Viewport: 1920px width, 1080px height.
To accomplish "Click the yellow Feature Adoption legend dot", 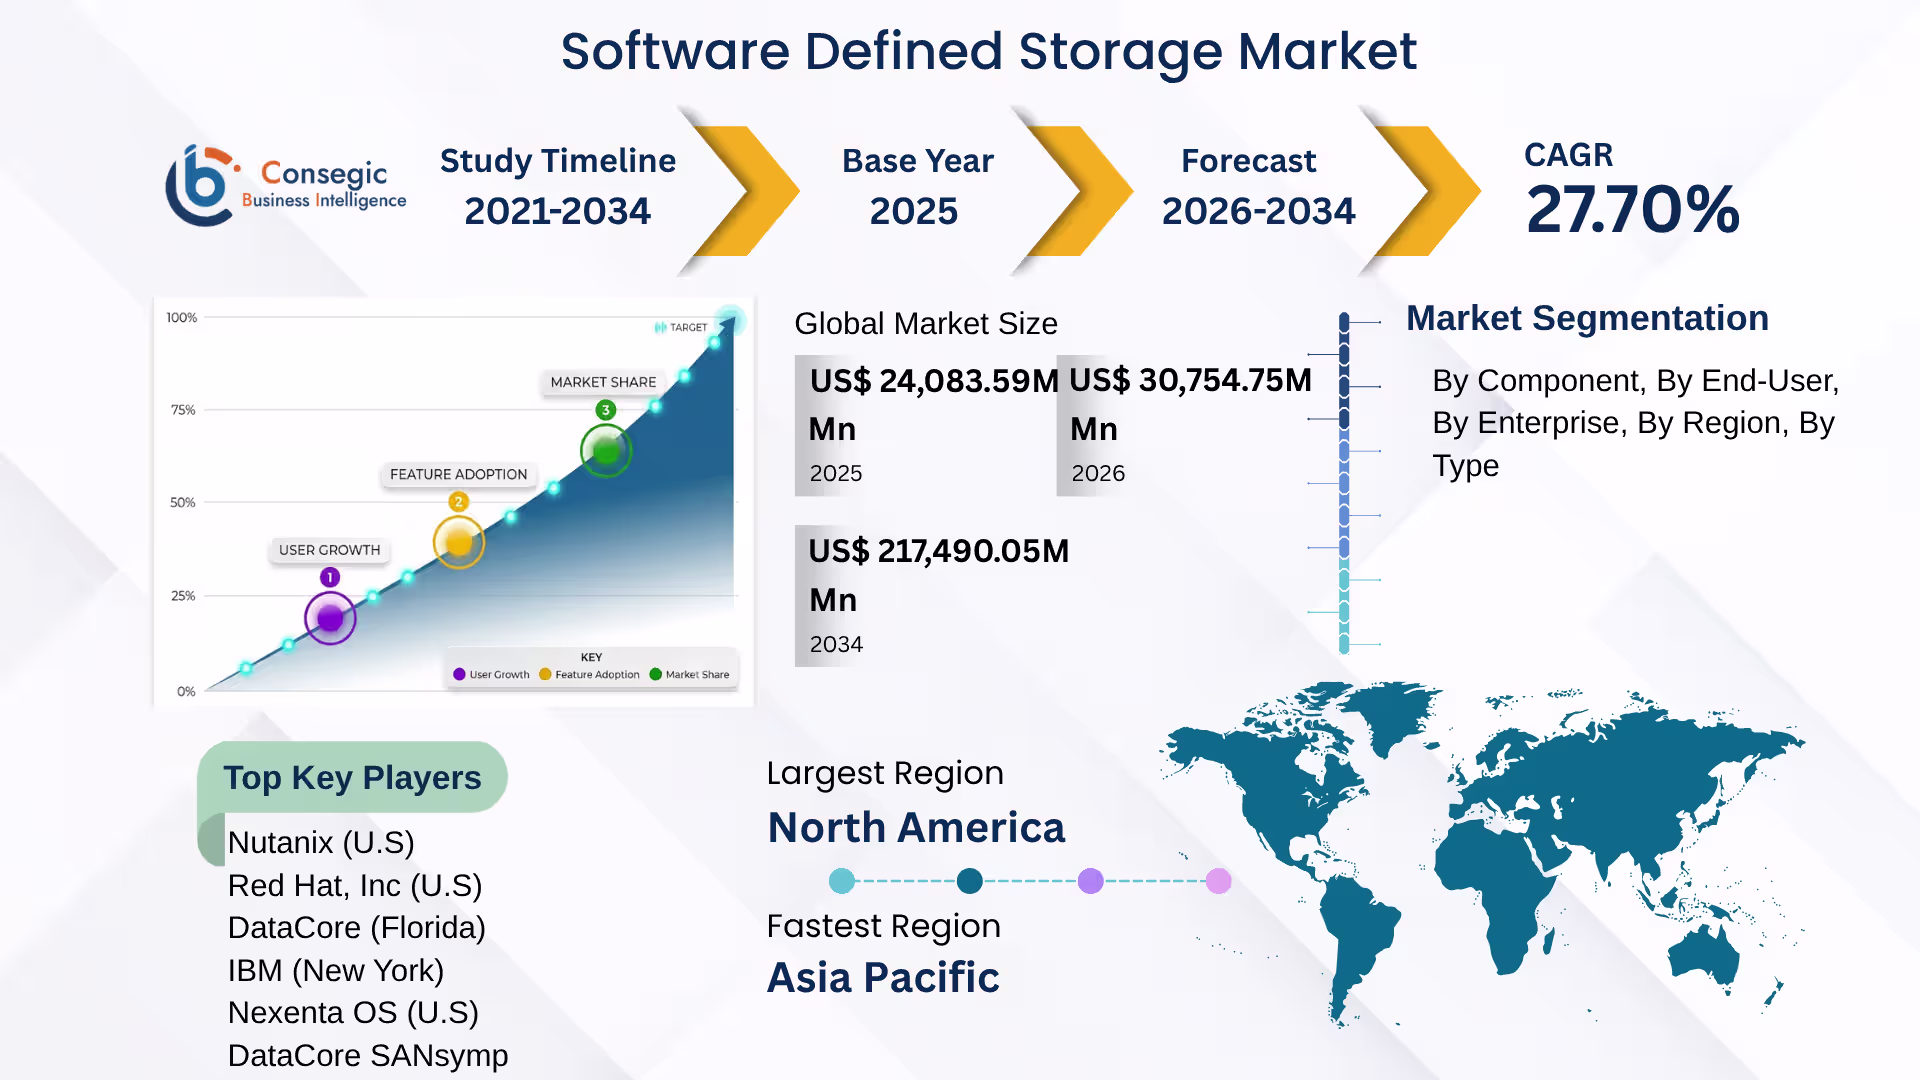I will click(x=545, y=674).
